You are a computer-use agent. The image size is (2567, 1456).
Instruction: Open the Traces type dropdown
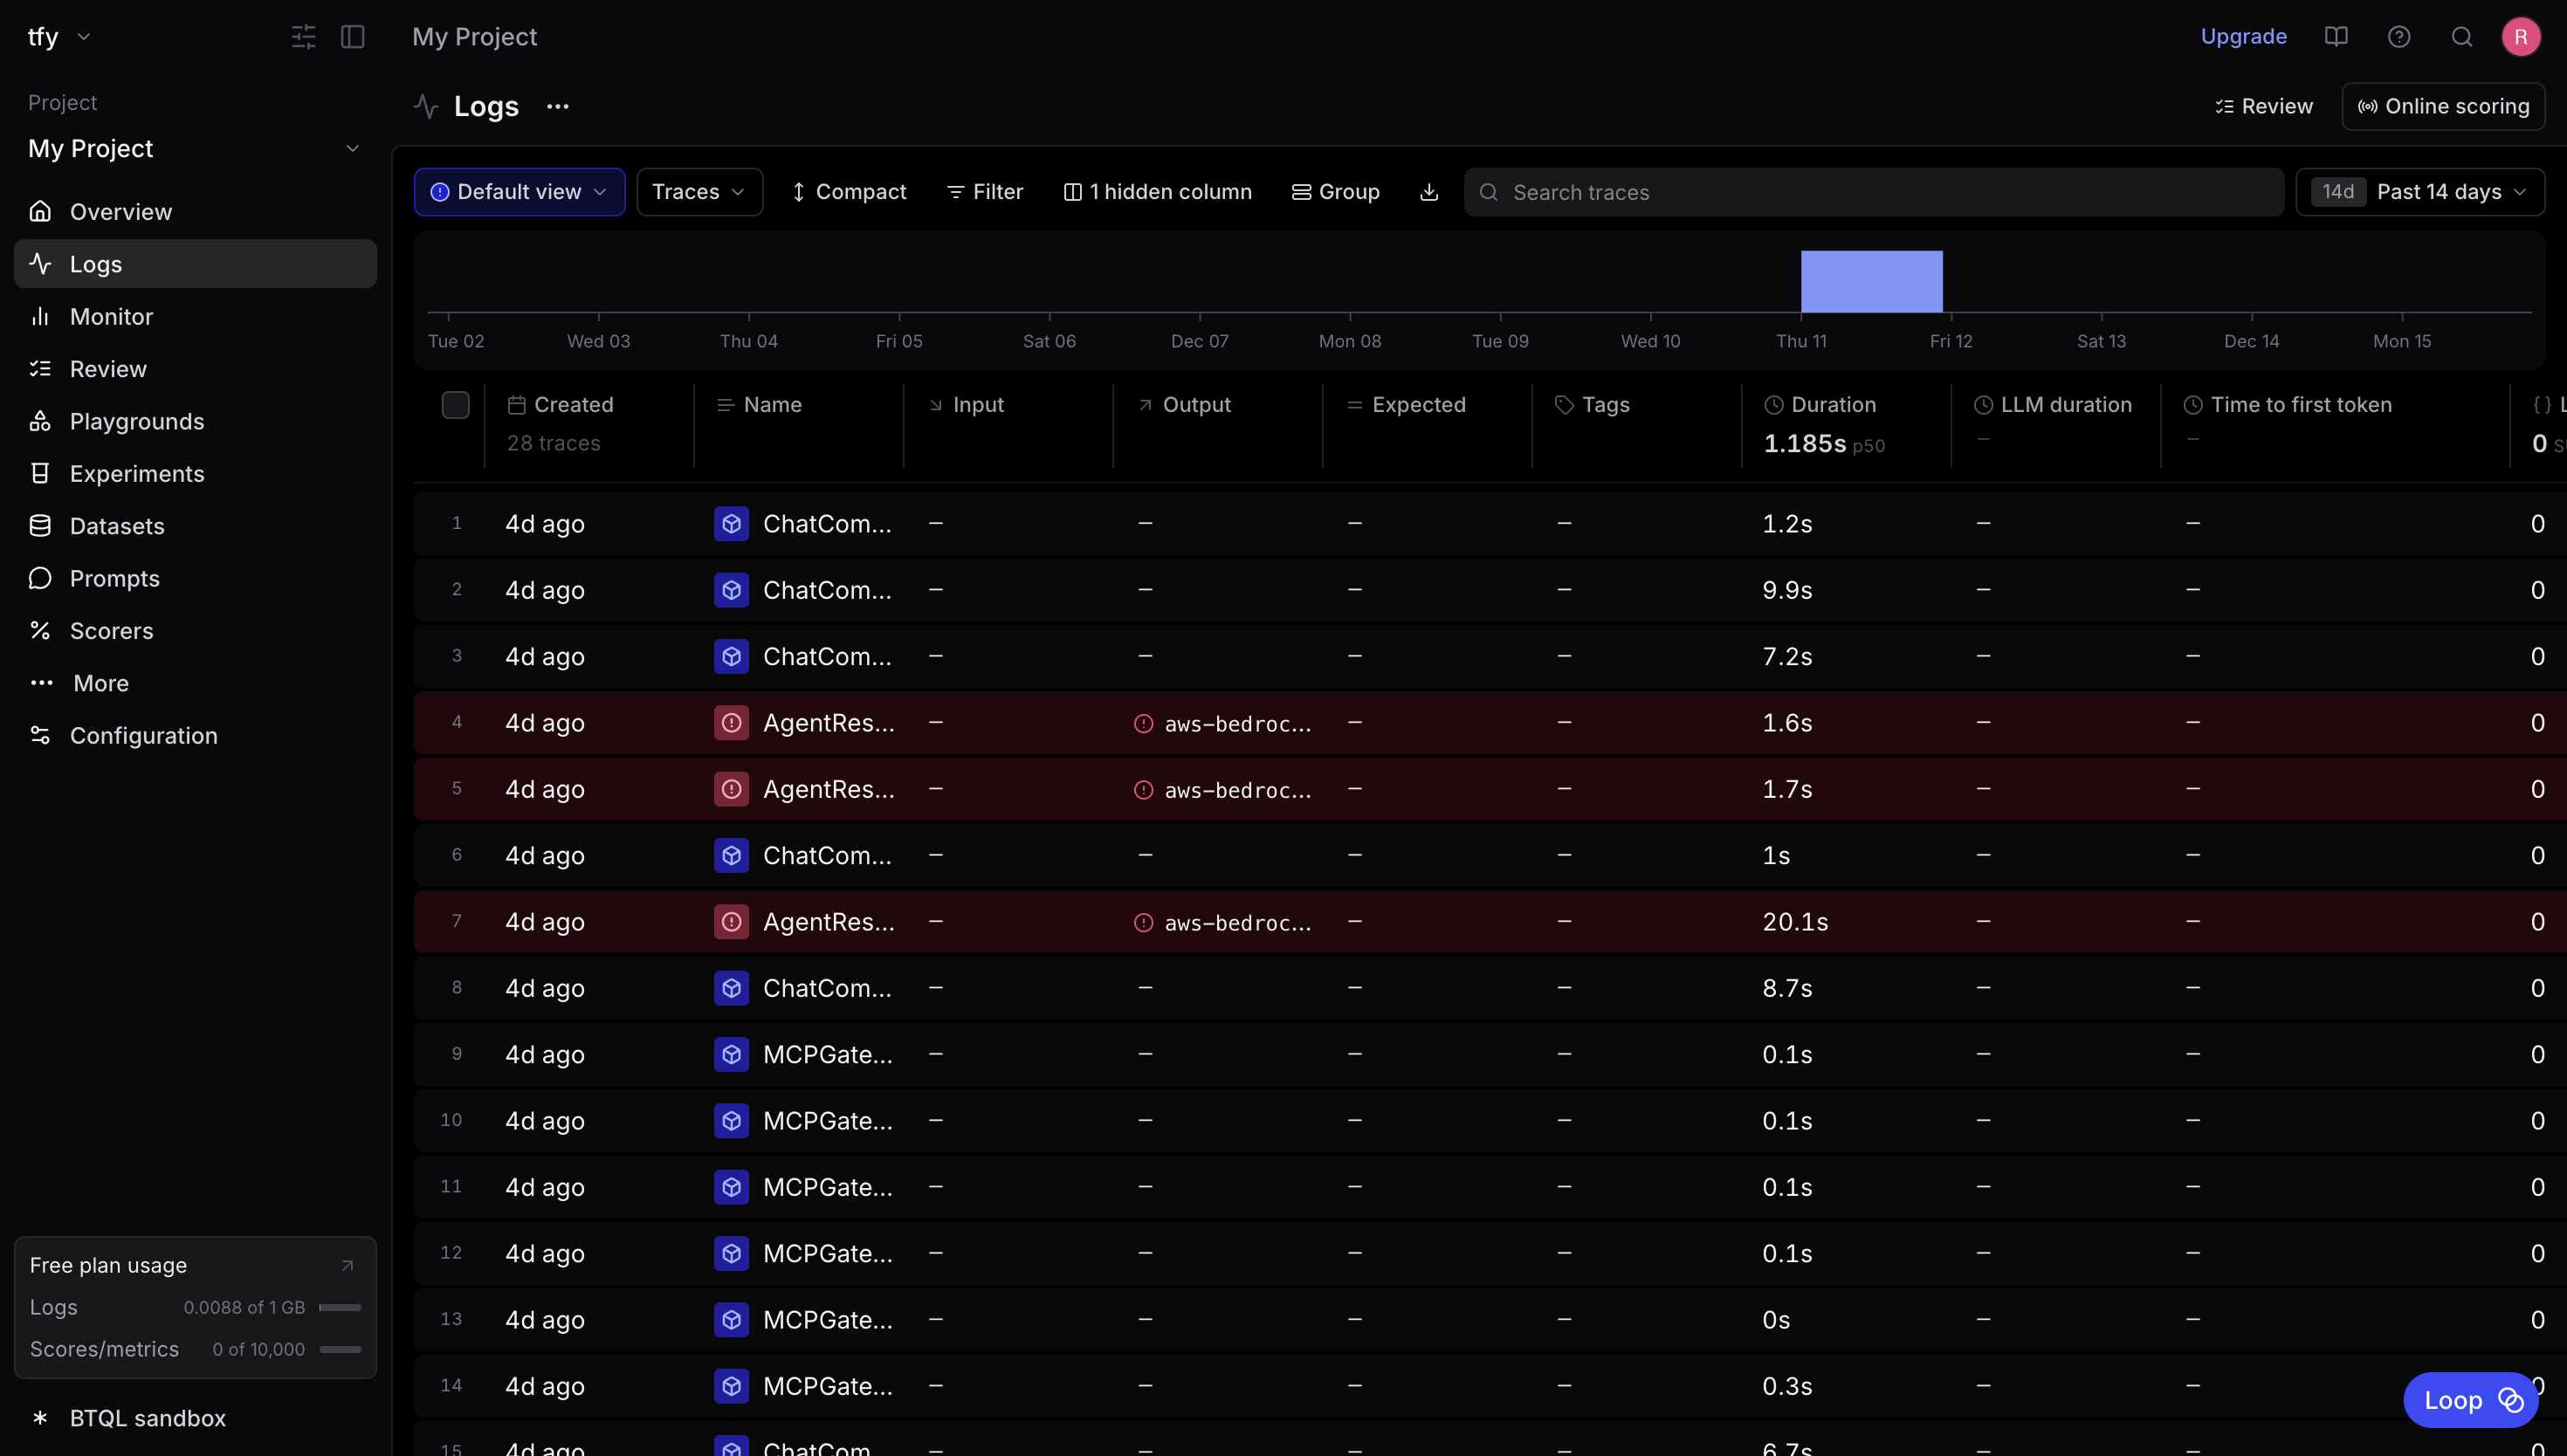(x=699, y=192)
